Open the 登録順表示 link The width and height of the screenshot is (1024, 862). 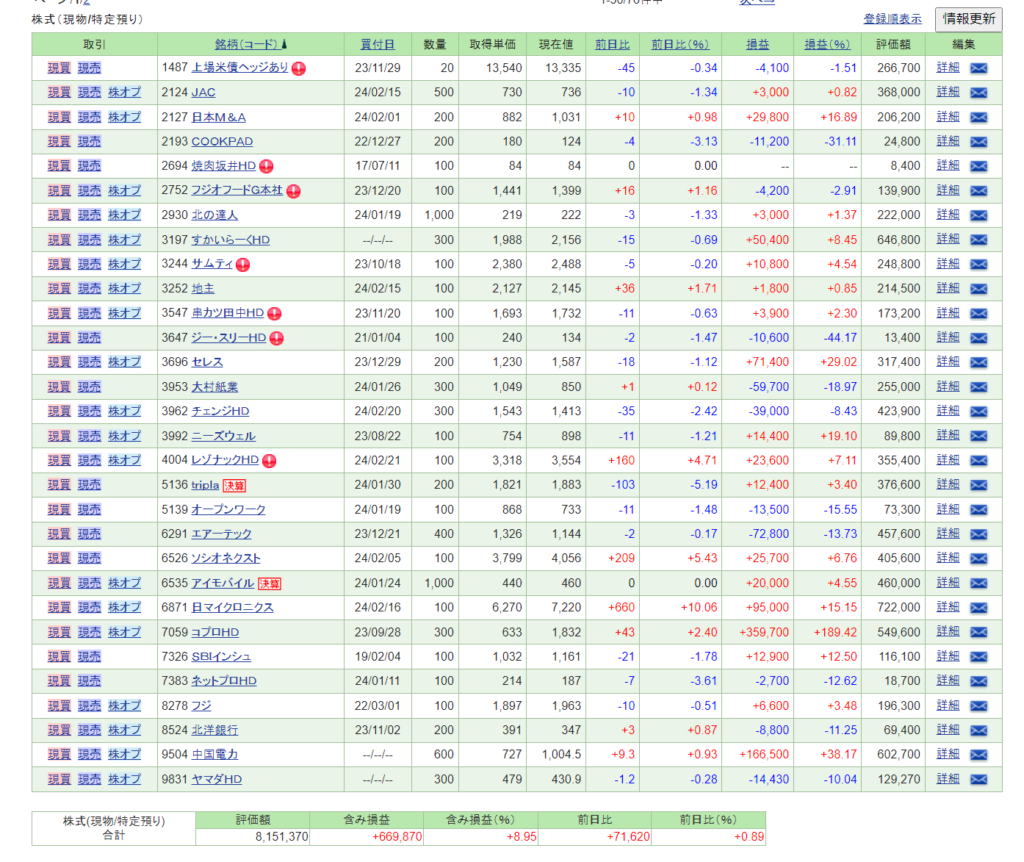[892, 19]
